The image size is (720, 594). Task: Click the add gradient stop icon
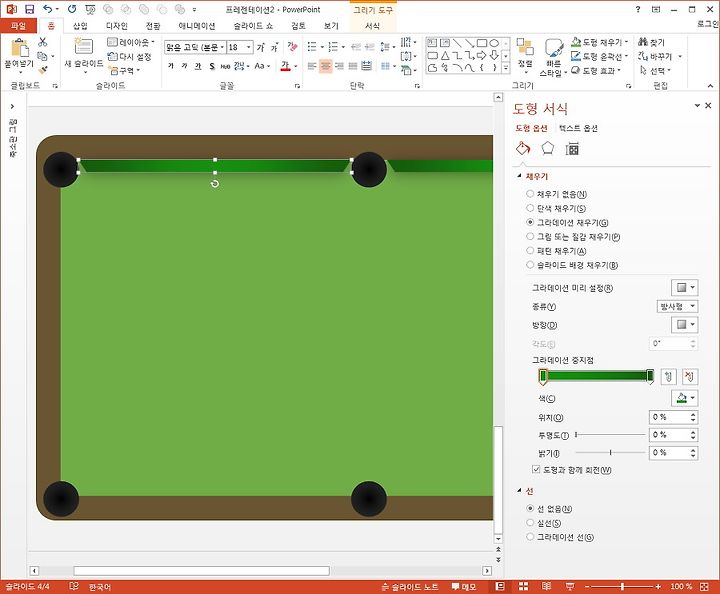pyautogui.click(x=669, y=376)
